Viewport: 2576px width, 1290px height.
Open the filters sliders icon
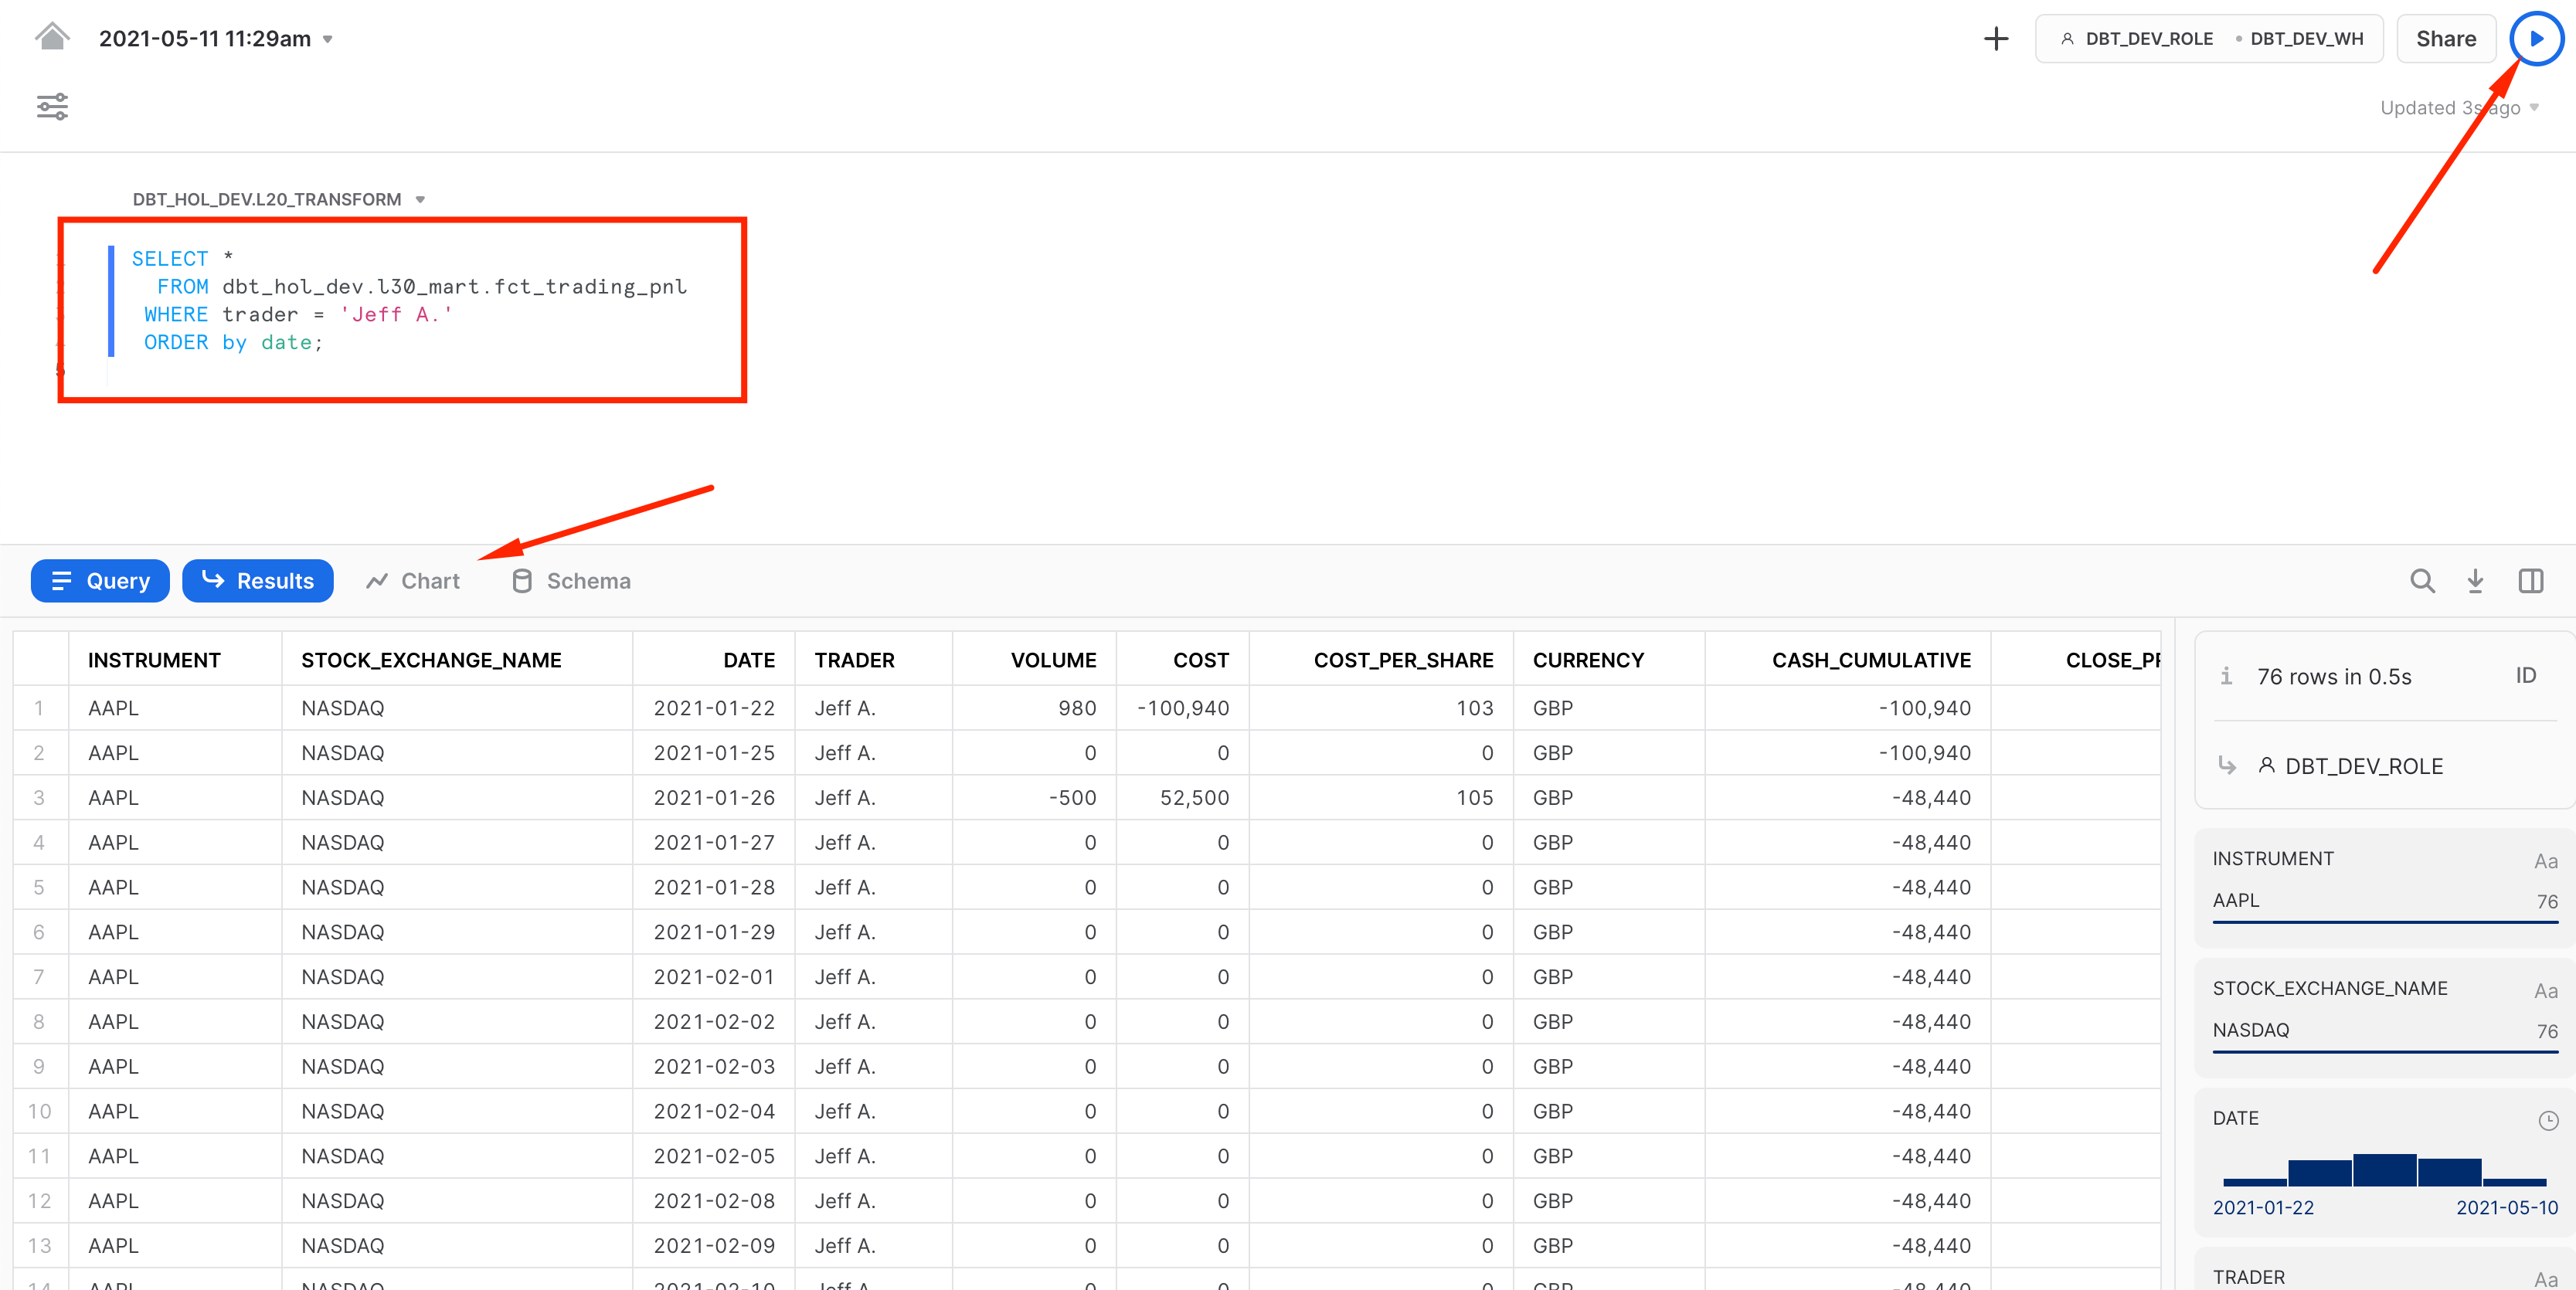pos(52,106)
